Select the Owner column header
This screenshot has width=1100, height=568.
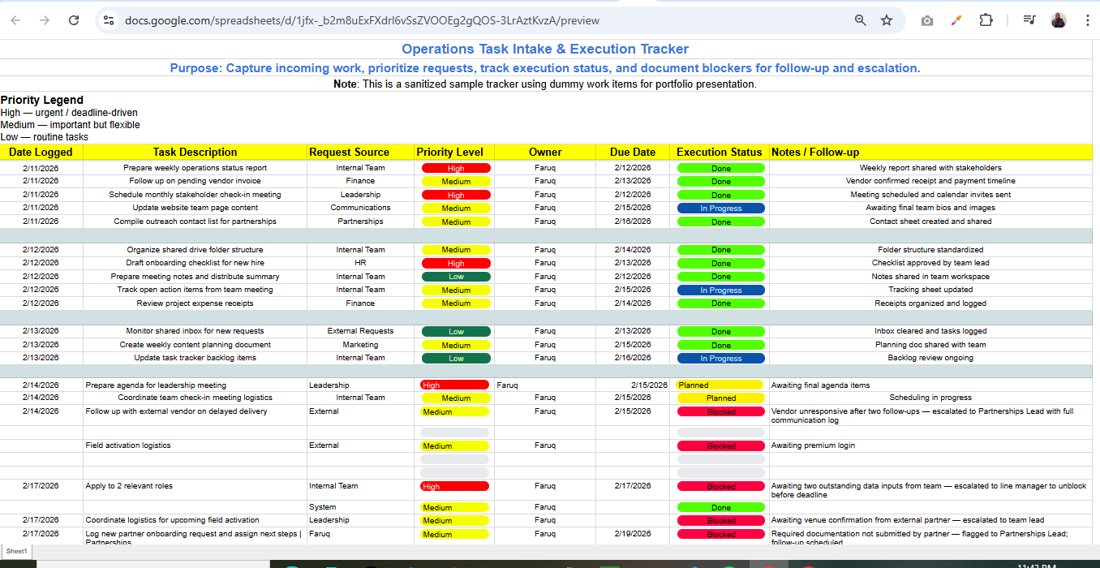click(x=545, y=152)
